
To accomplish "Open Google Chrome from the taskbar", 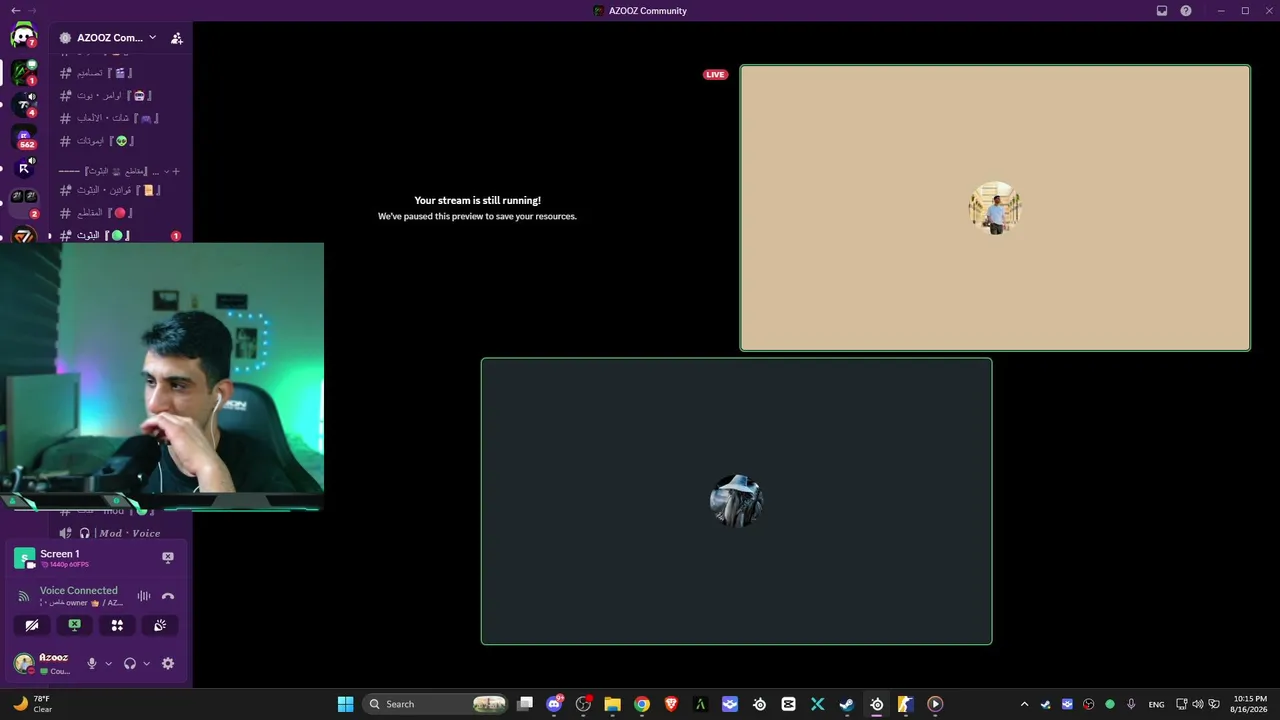I will coord(642,704).
